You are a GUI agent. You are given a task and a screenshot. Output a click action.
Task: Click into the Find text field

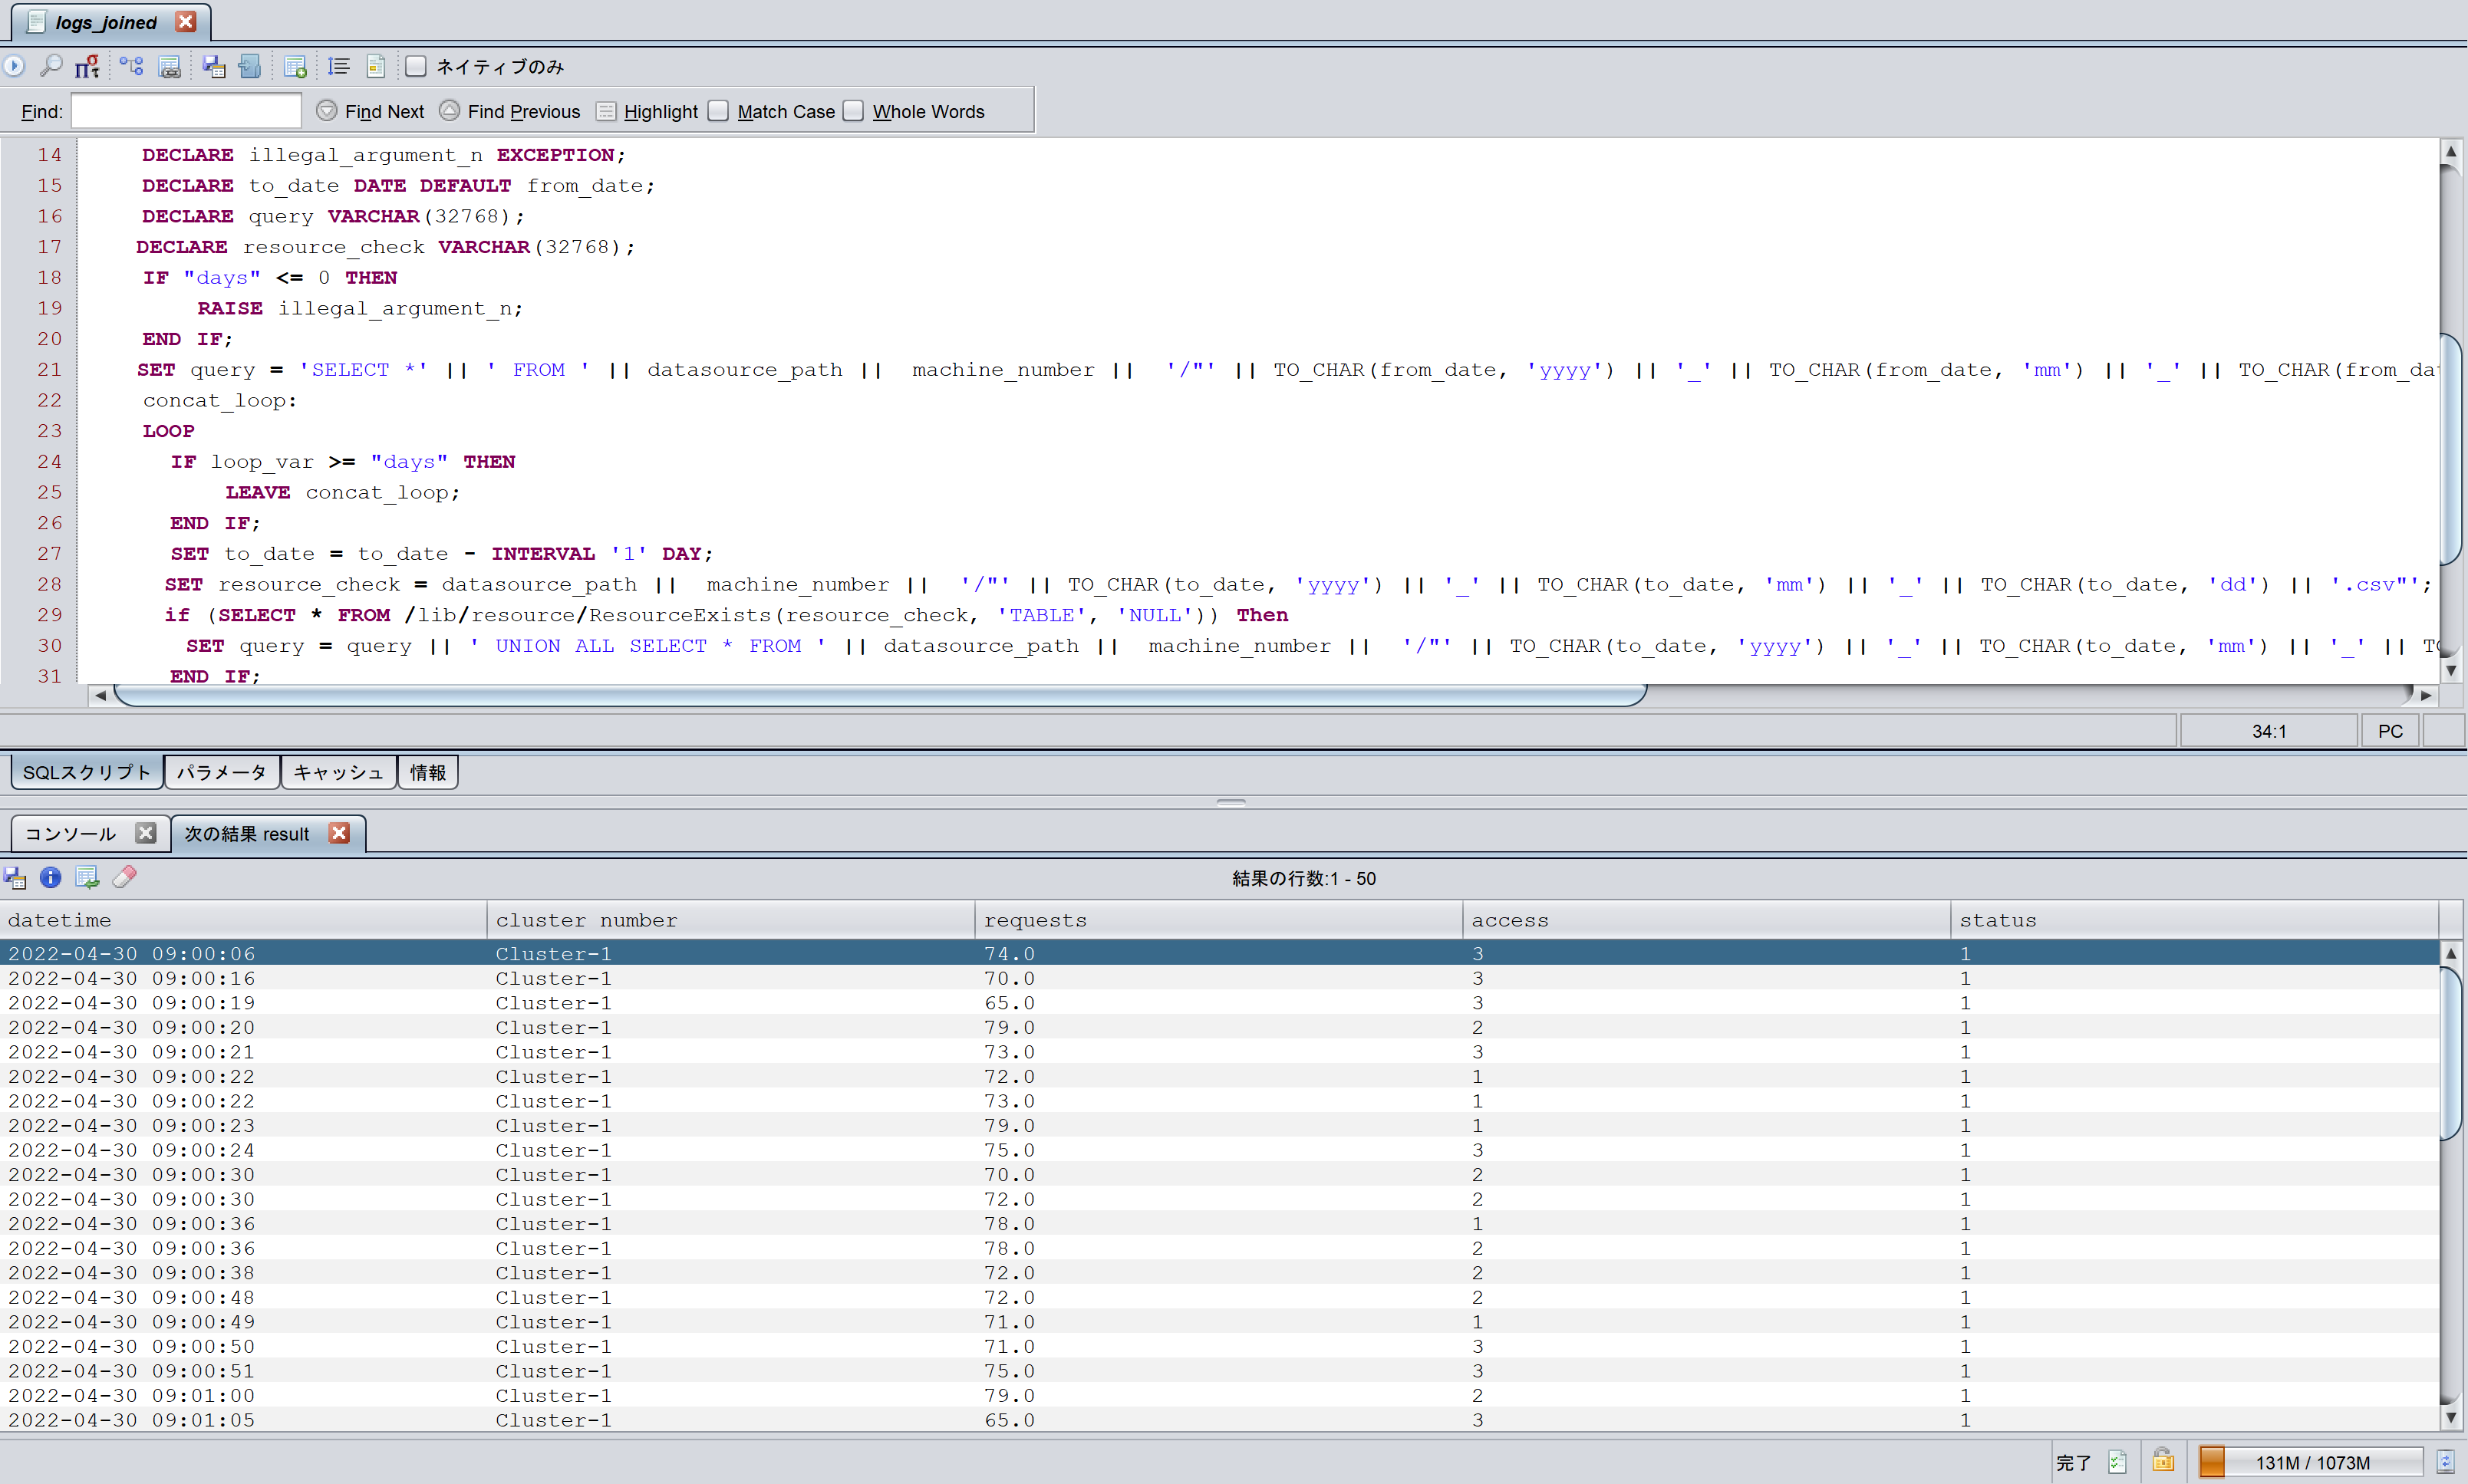click(x=186, y=111)
